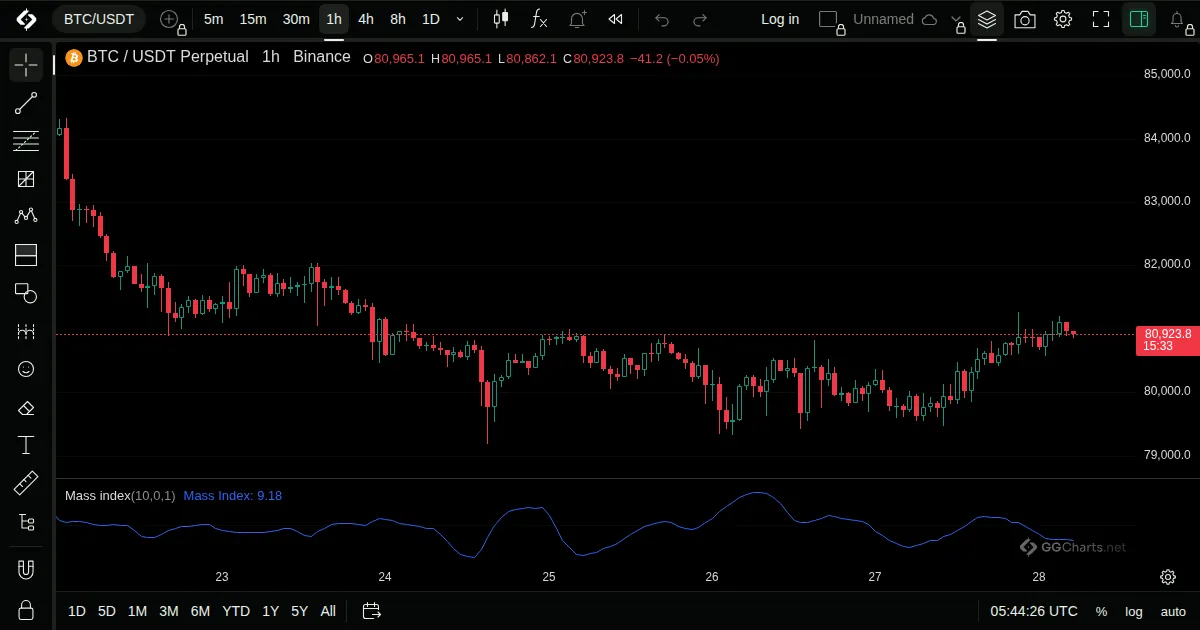Viewport: 1200px width, 630px height.
Task: Expand the layout save dropdown arrow
Action: [x=958, y=20]
